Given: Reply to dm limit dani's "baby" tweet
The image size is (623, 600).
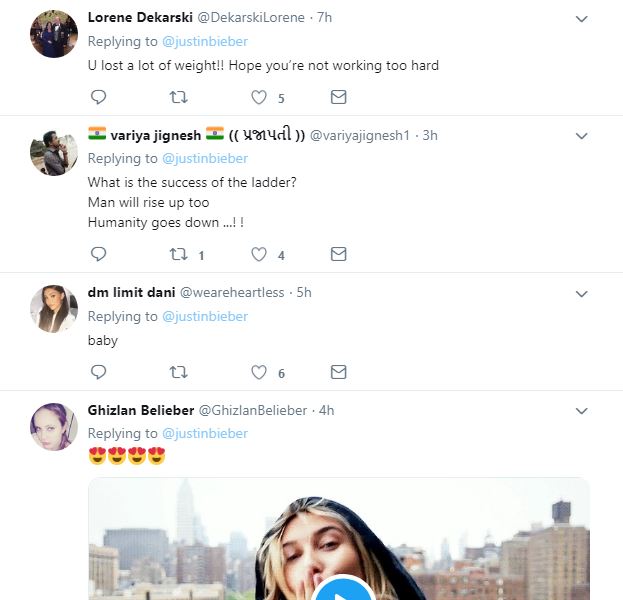Looking at the screenshot, I should (x=98, y=372).
